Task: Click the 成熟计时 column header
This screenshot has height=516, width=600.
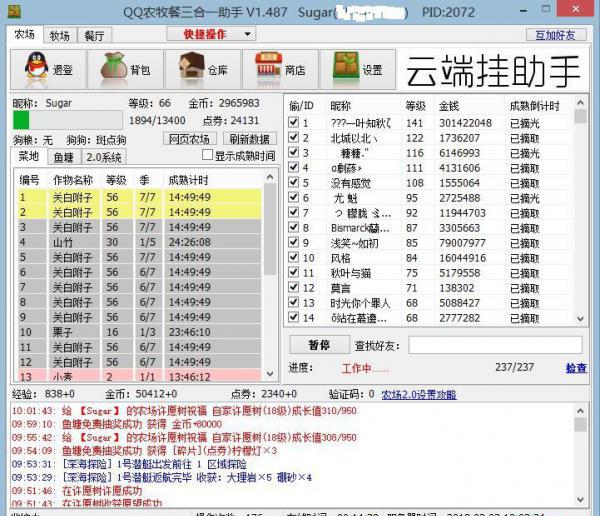Action: click(x=188, y=180)
